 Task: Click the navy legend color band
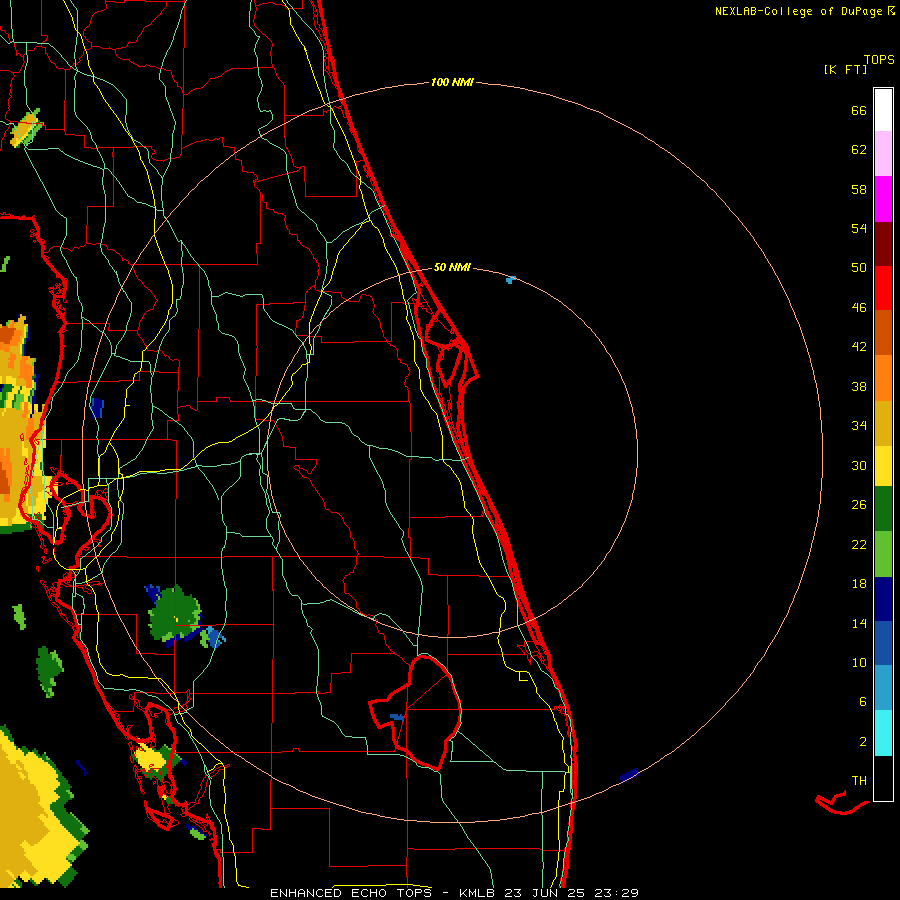883,599
